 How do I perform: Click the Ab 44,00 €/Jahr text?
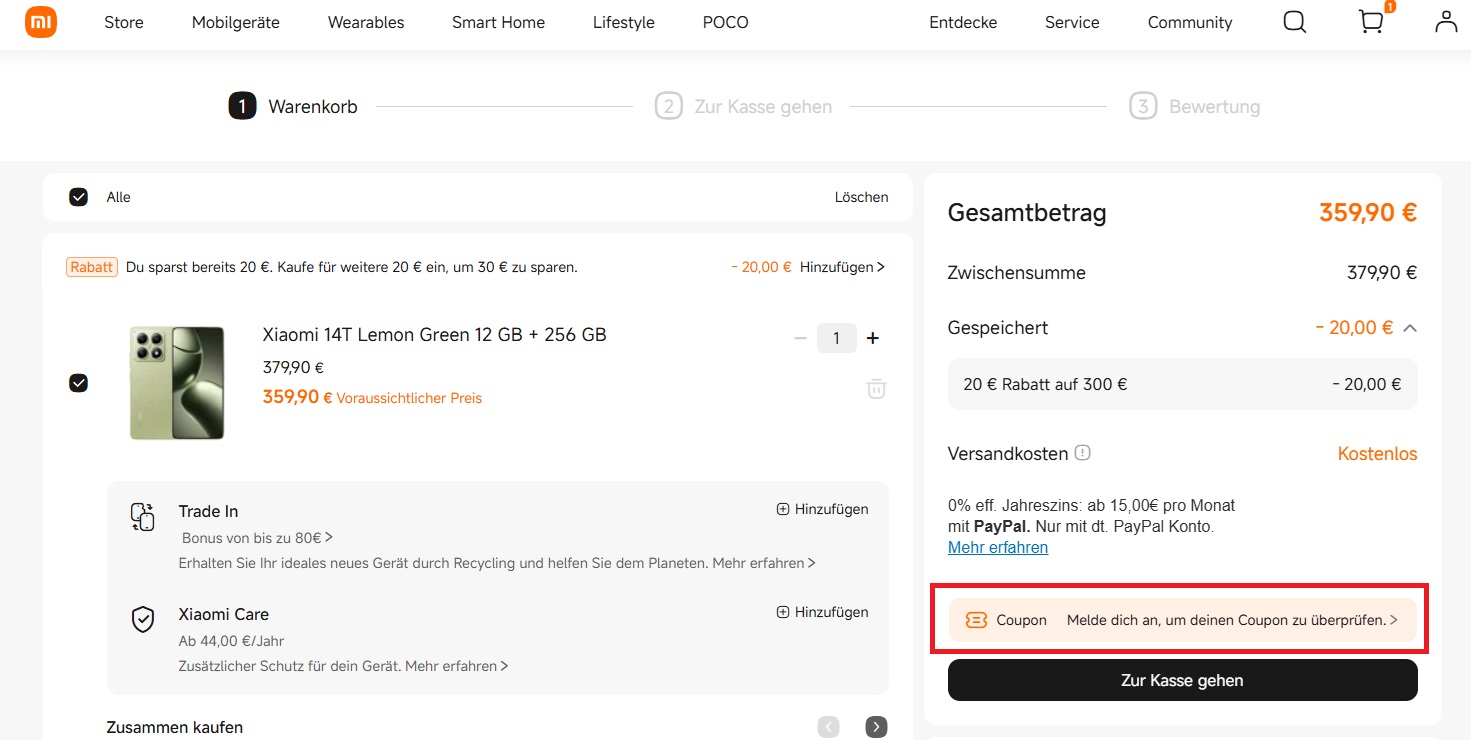click(232, 641)
